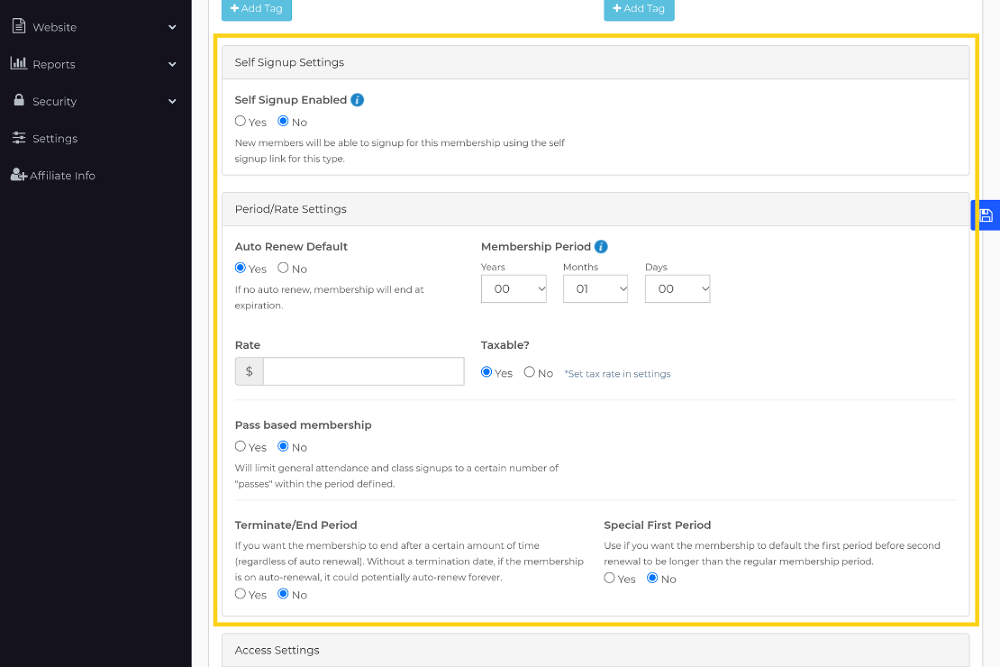Image resolution: width=1000 pixels, height=667 pixels.
Task: Open the Years dropdown
Action: tap(513, 289)
